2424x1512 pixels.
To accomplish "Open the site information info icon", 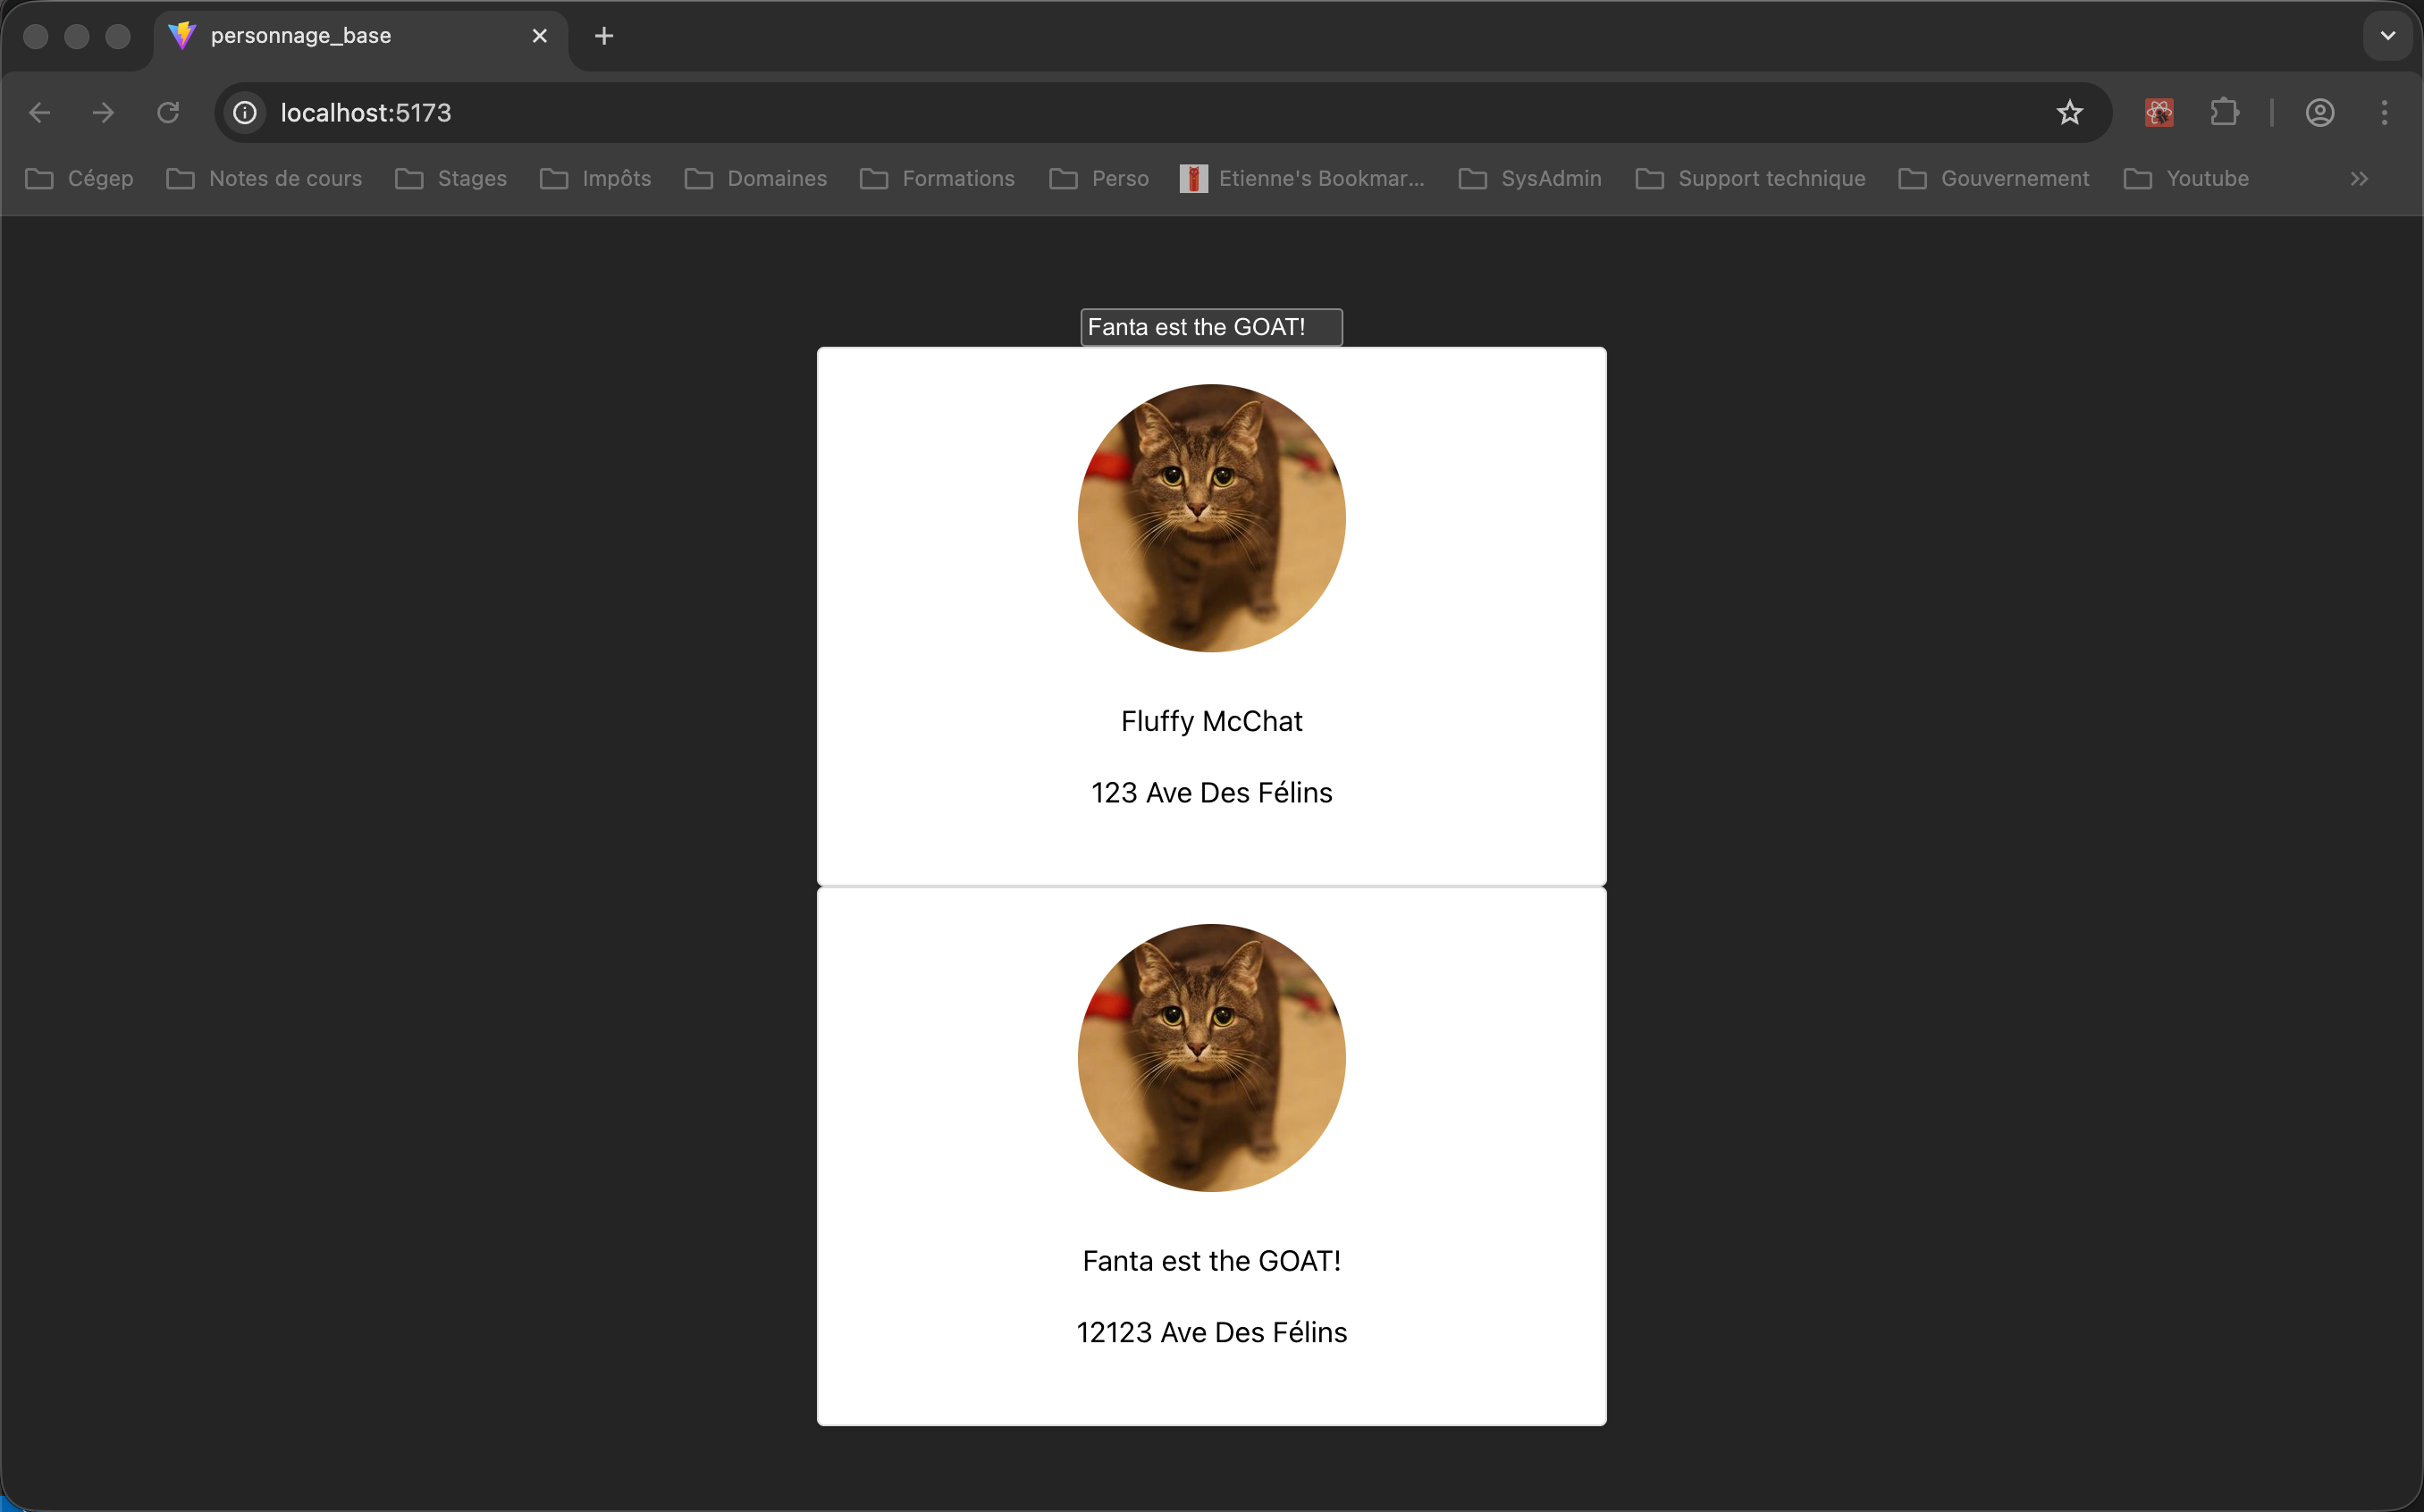I will [243, 112].
